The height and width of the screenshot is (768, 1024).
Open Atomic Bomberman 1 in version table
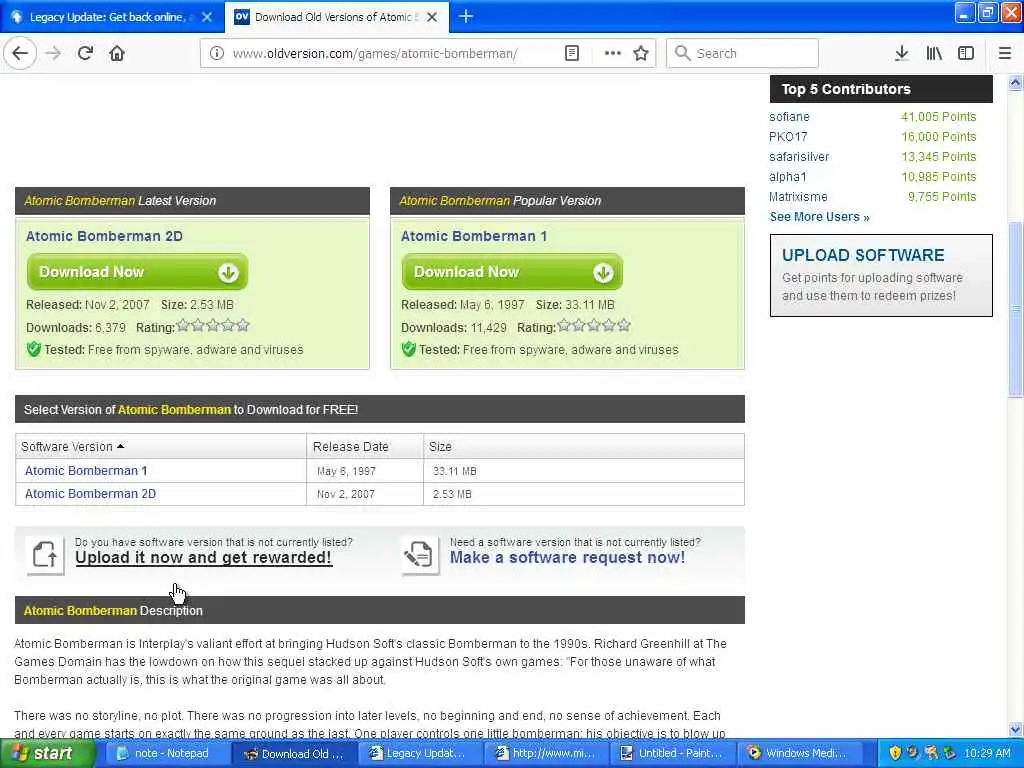(x=86, y=471)
